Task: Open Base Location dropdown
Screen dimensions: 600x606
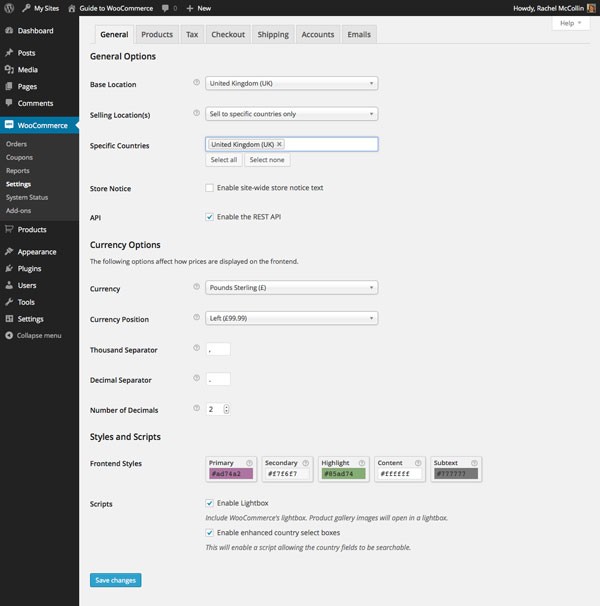Action: 291,83
